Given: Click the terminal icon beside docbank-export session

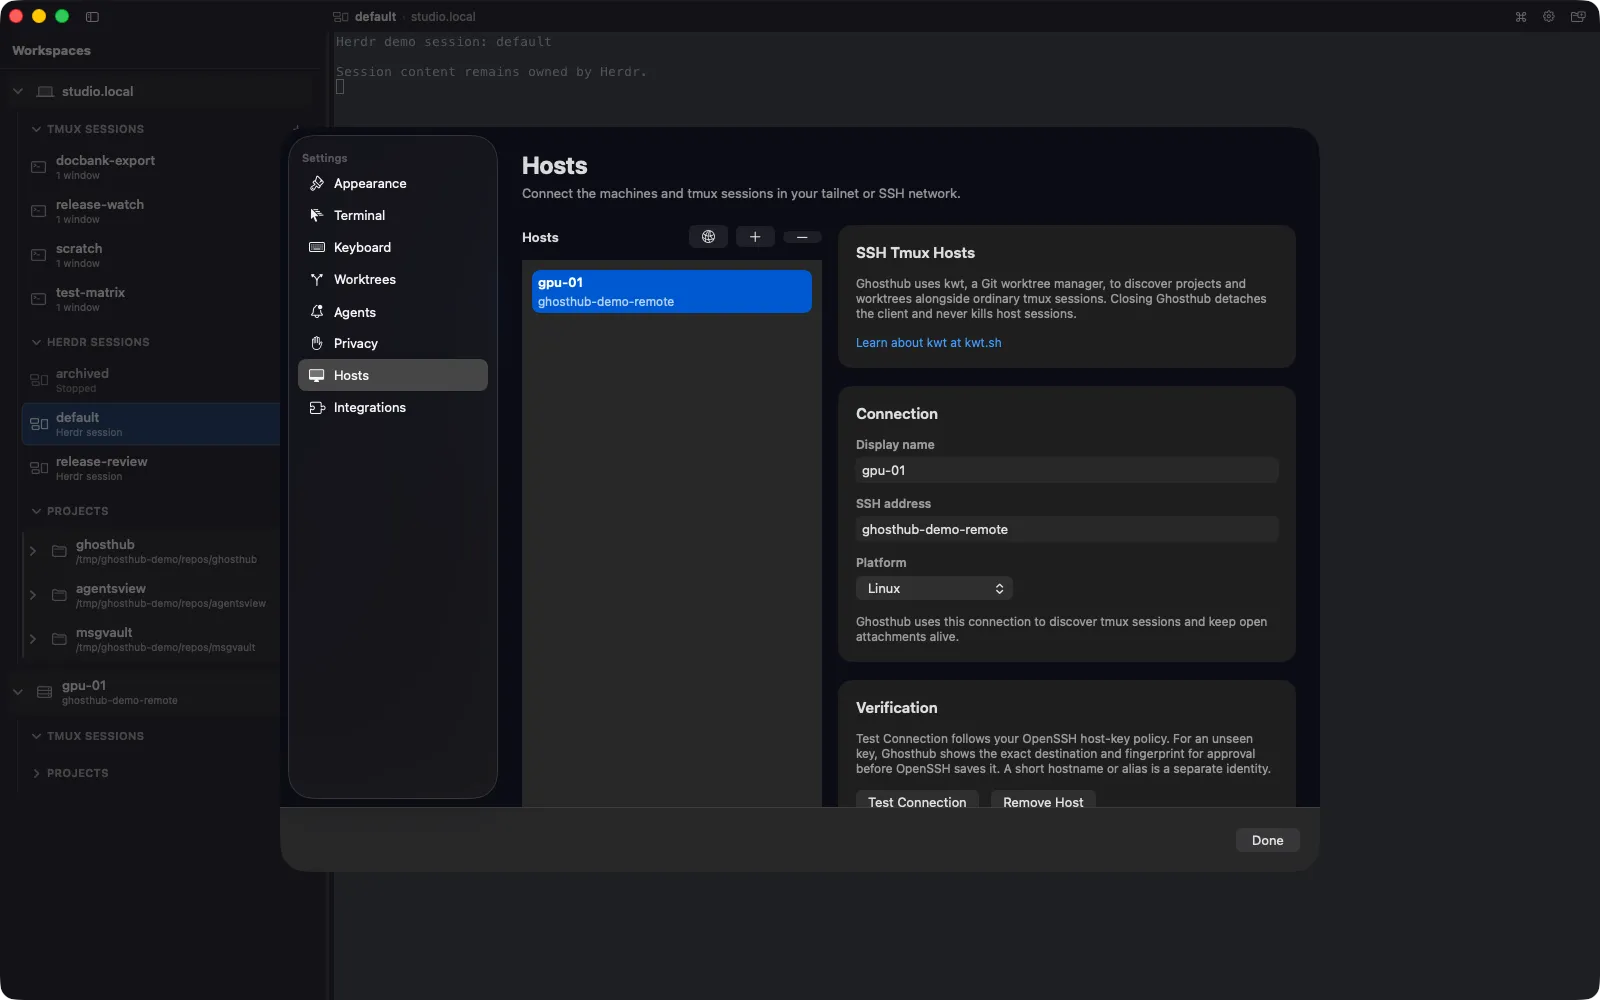Looking at the screenshot, I should coord(38,167).
